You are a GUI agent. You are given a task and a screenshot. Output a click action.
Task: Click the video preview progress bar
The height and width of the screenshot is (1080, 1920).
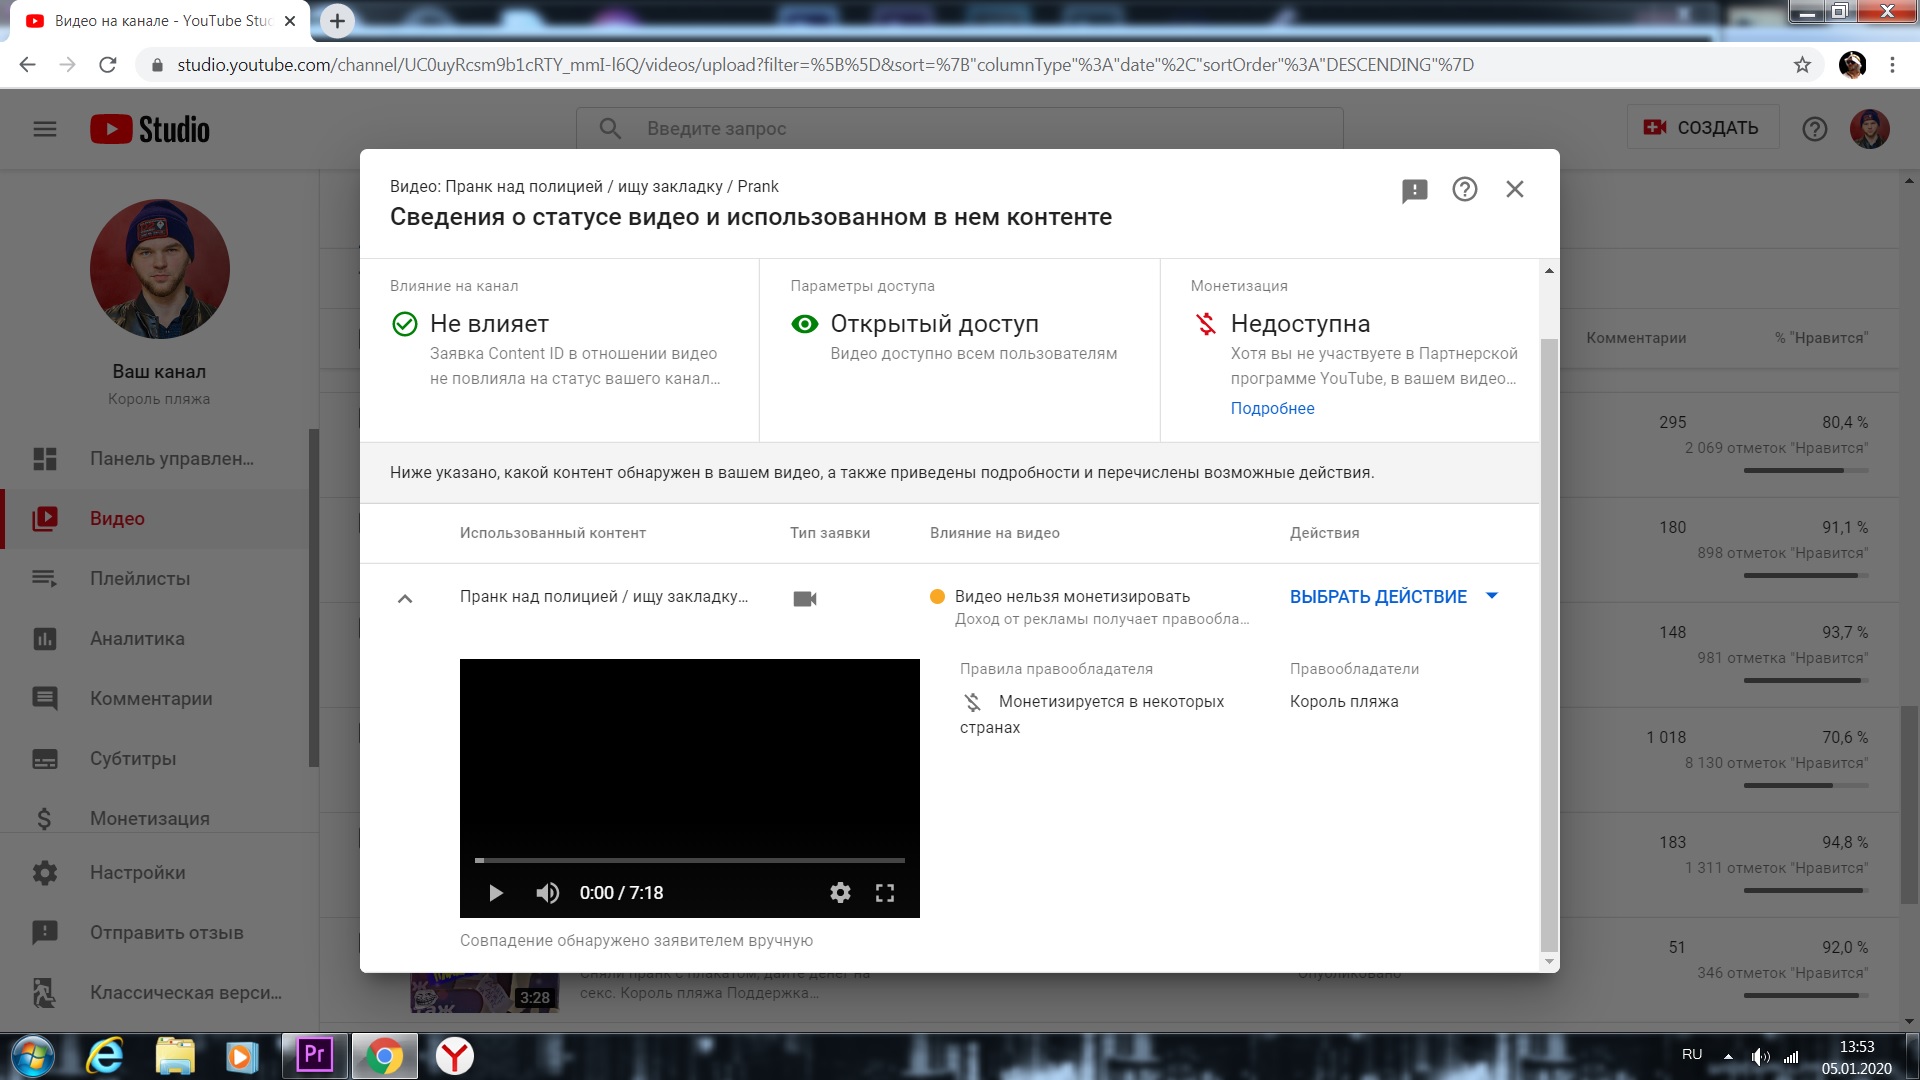[690, 860]
